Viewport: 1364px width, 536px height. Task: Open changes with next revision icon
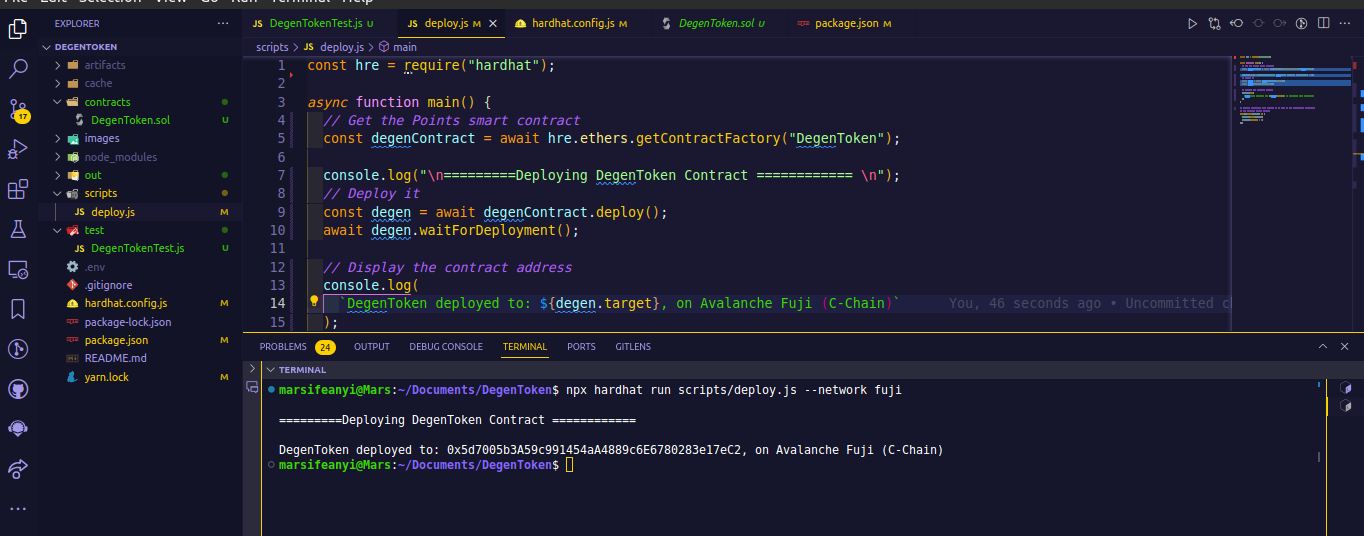(1280, 23)
